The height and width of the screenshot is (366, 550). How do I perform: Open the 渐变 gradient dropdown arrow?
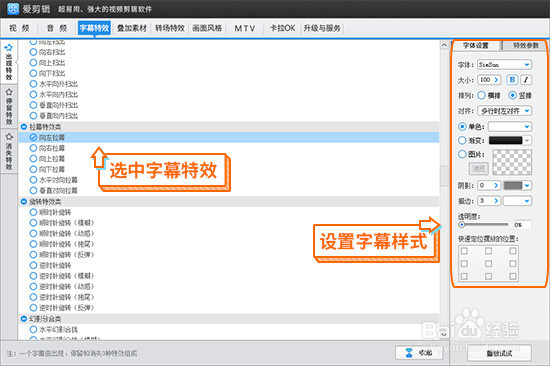point(527,140)
